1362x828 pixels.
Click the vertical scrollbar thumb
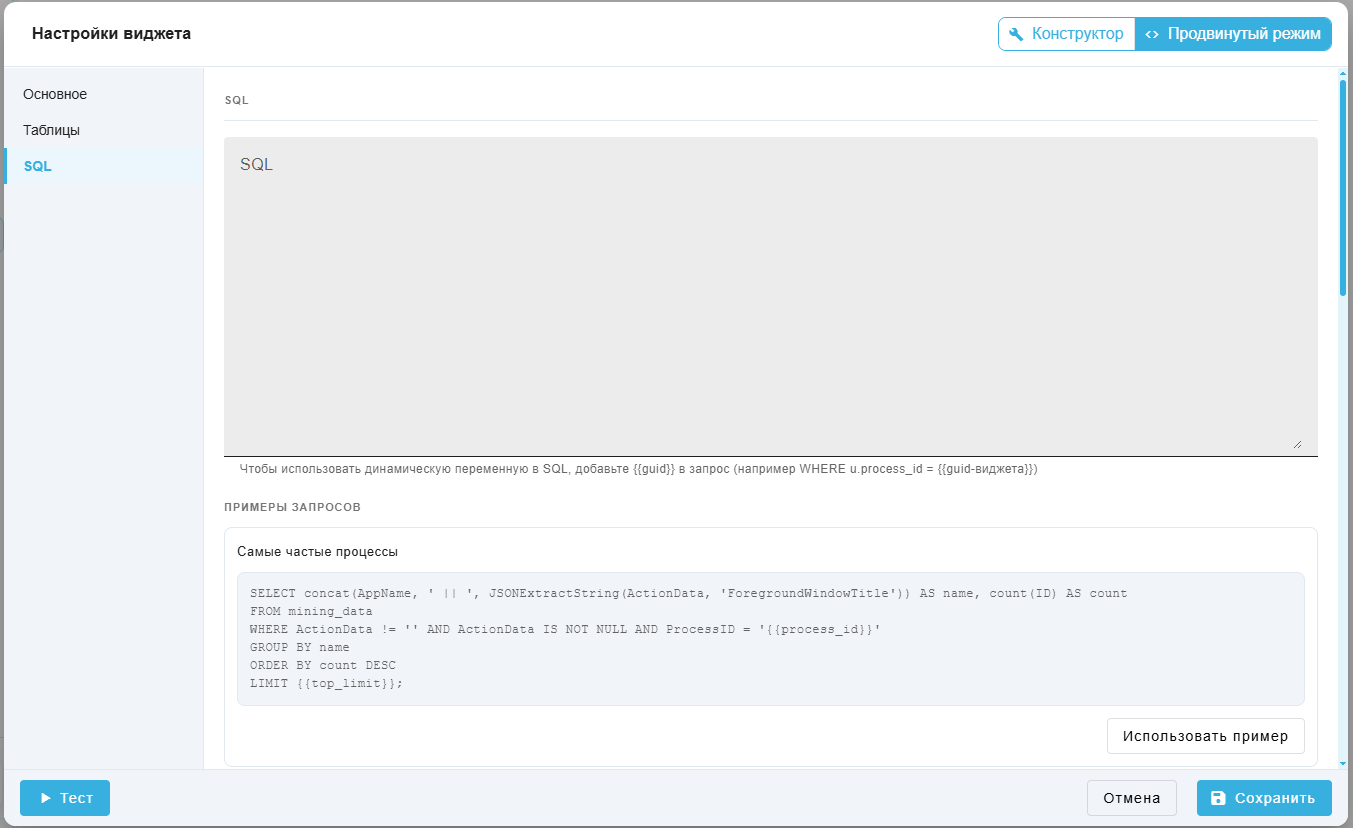(1343, 188)
